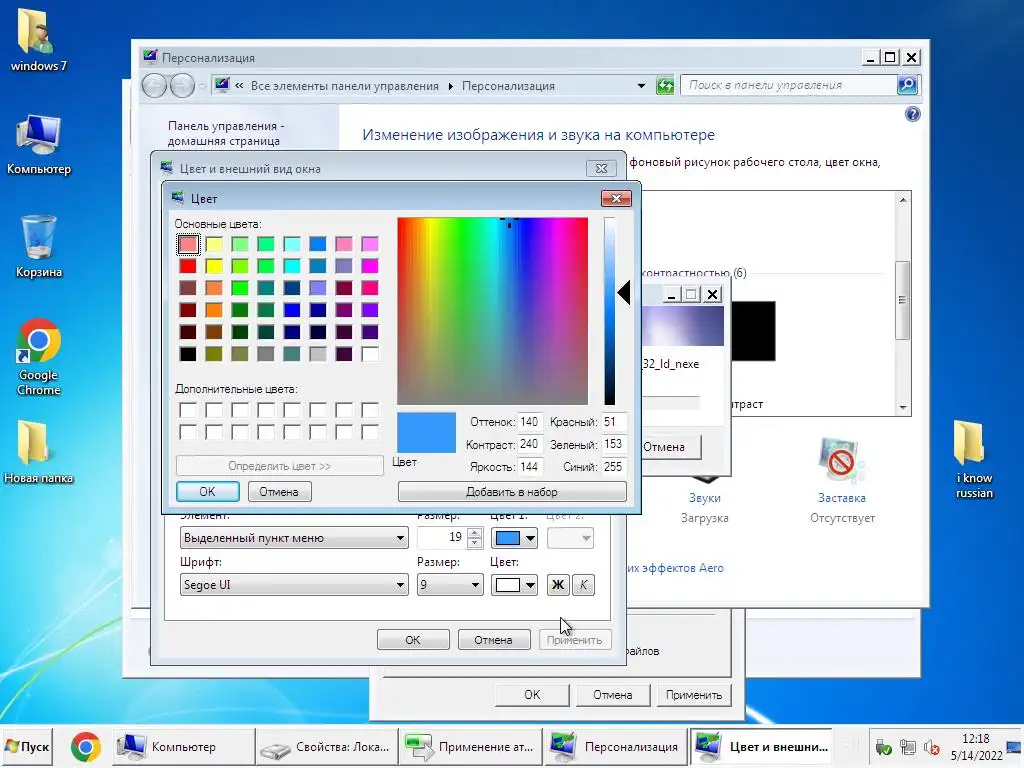Close the Цвет dialog with red X
Viewport: 1024px width, 768px height.
click(x=616, y=199)
